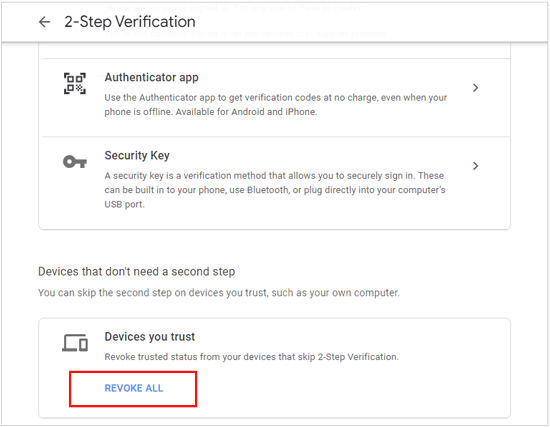Click 'You can skip the second step' text
550x427 pixels.
point(219,293)
